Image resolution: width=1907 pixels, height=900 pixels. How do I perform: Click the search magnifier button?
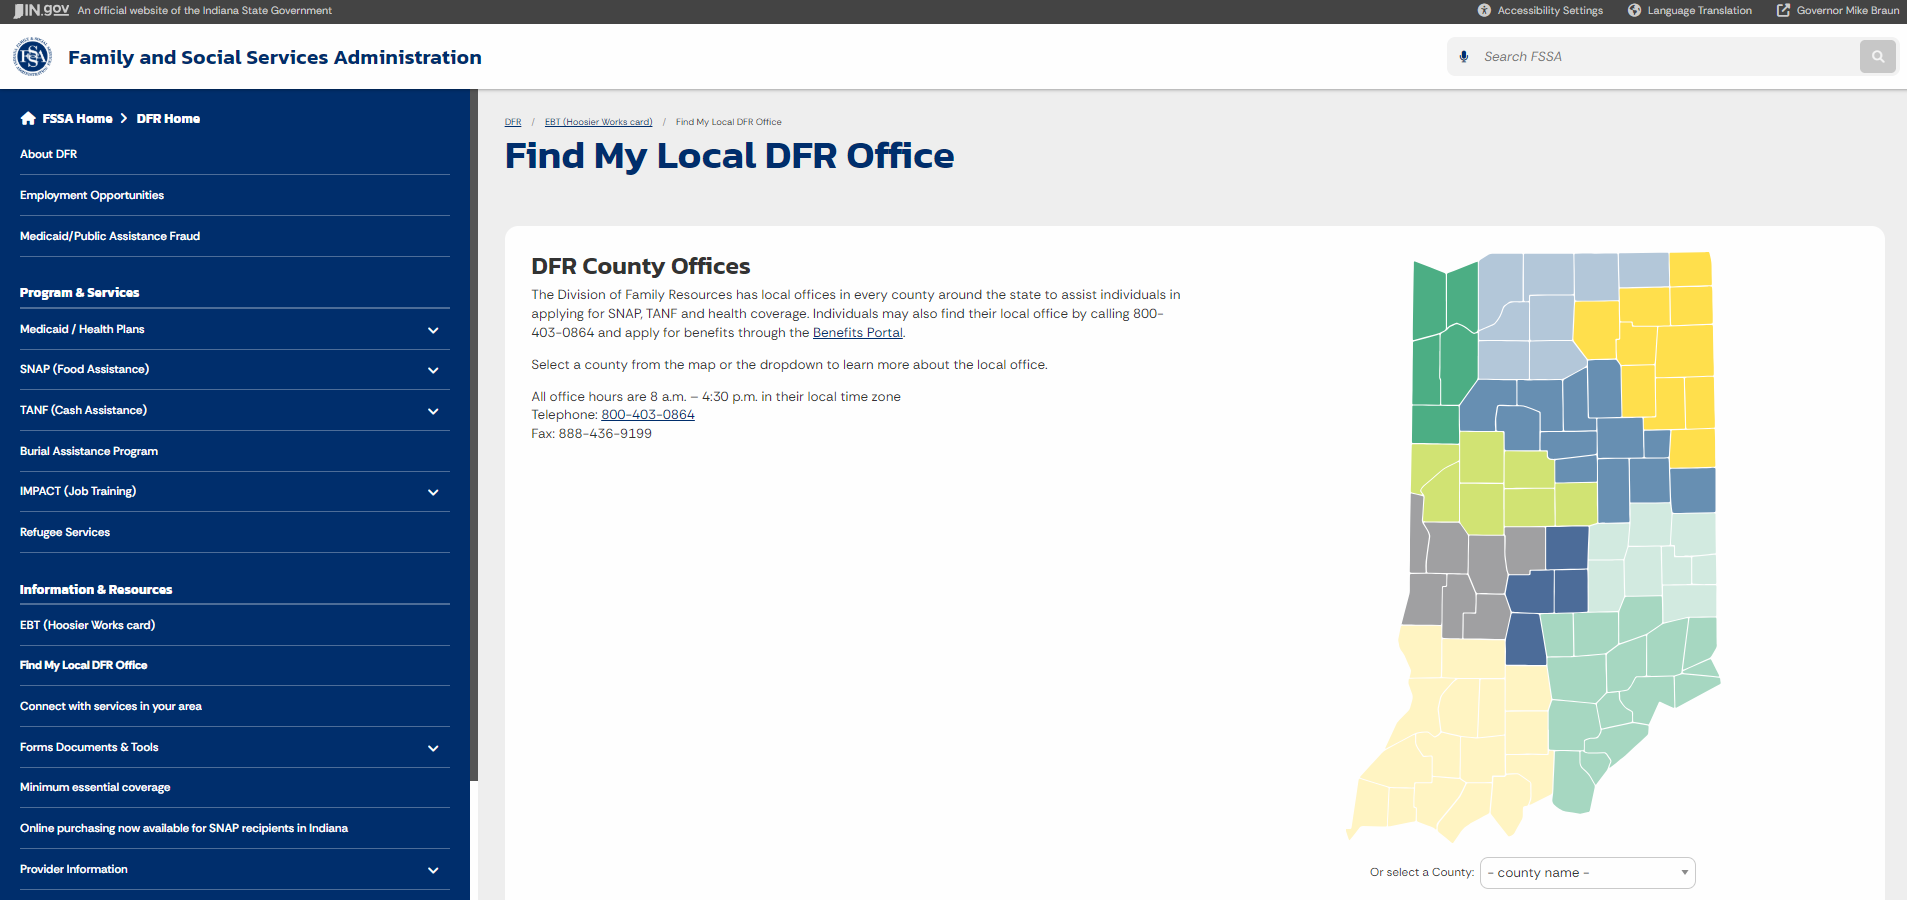tap(1878, 57)
